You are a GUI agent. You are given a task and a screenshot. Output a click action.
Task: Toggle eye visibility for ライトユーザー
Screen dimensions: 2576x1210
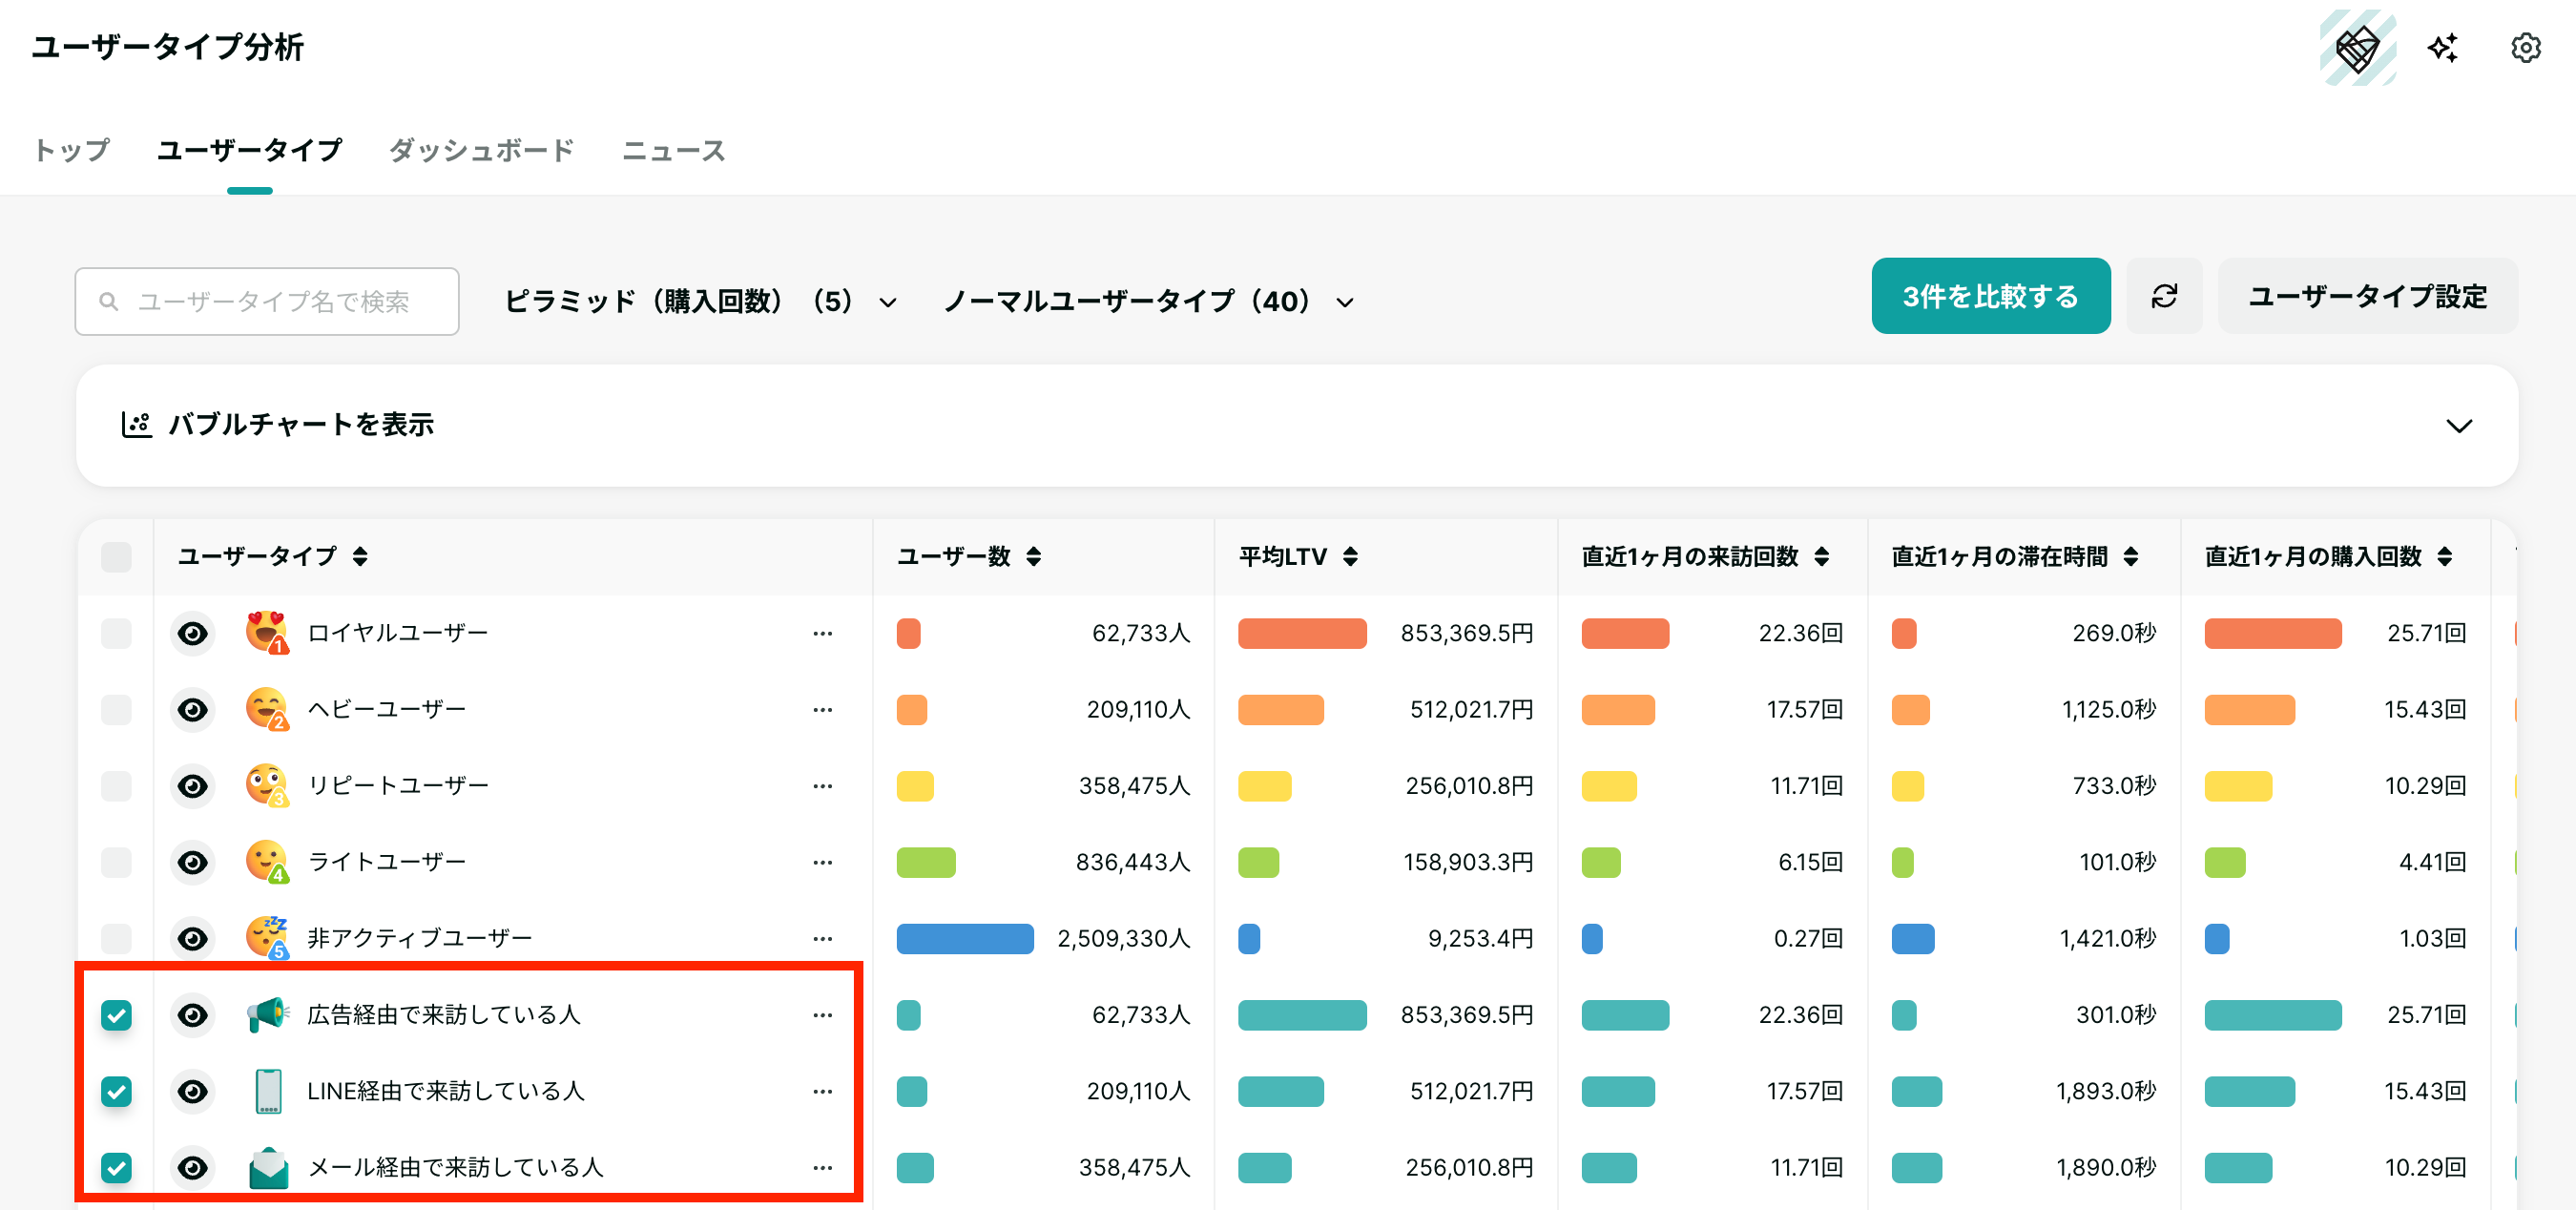pyautogui.click(x=192, y=862)
